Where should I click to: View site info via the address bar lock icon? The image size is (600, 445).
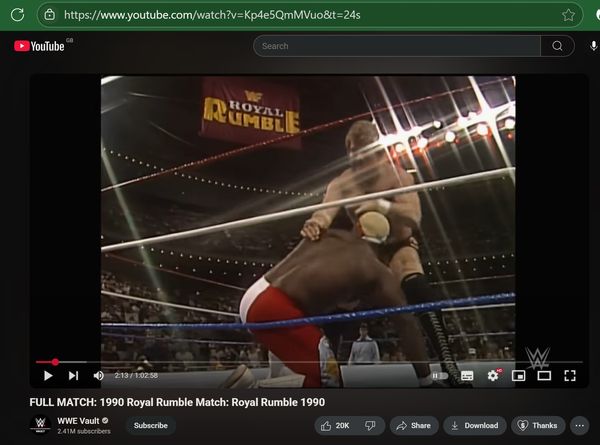point(50,15)
